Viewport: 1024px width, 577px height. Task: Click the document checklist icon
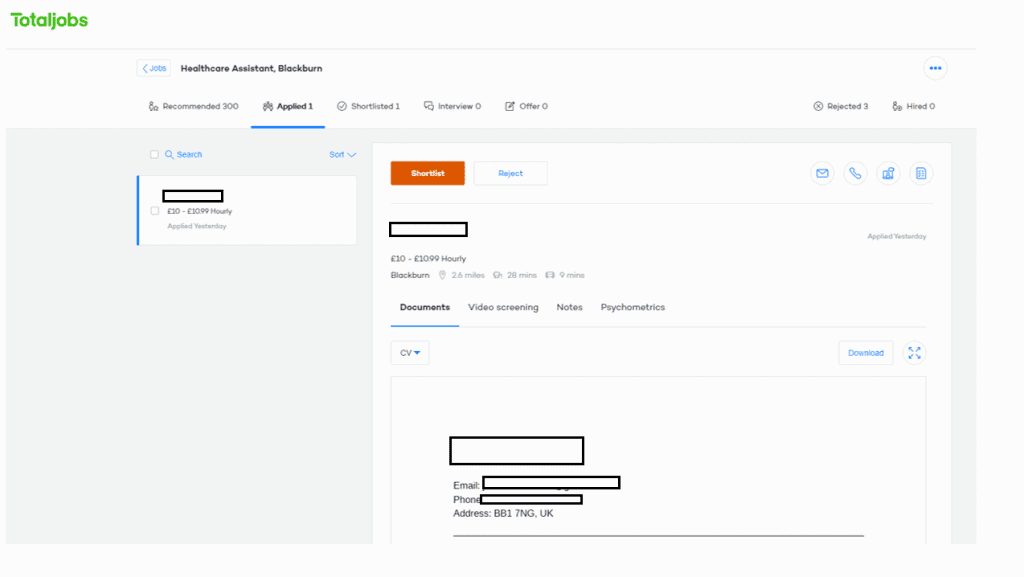921,173
